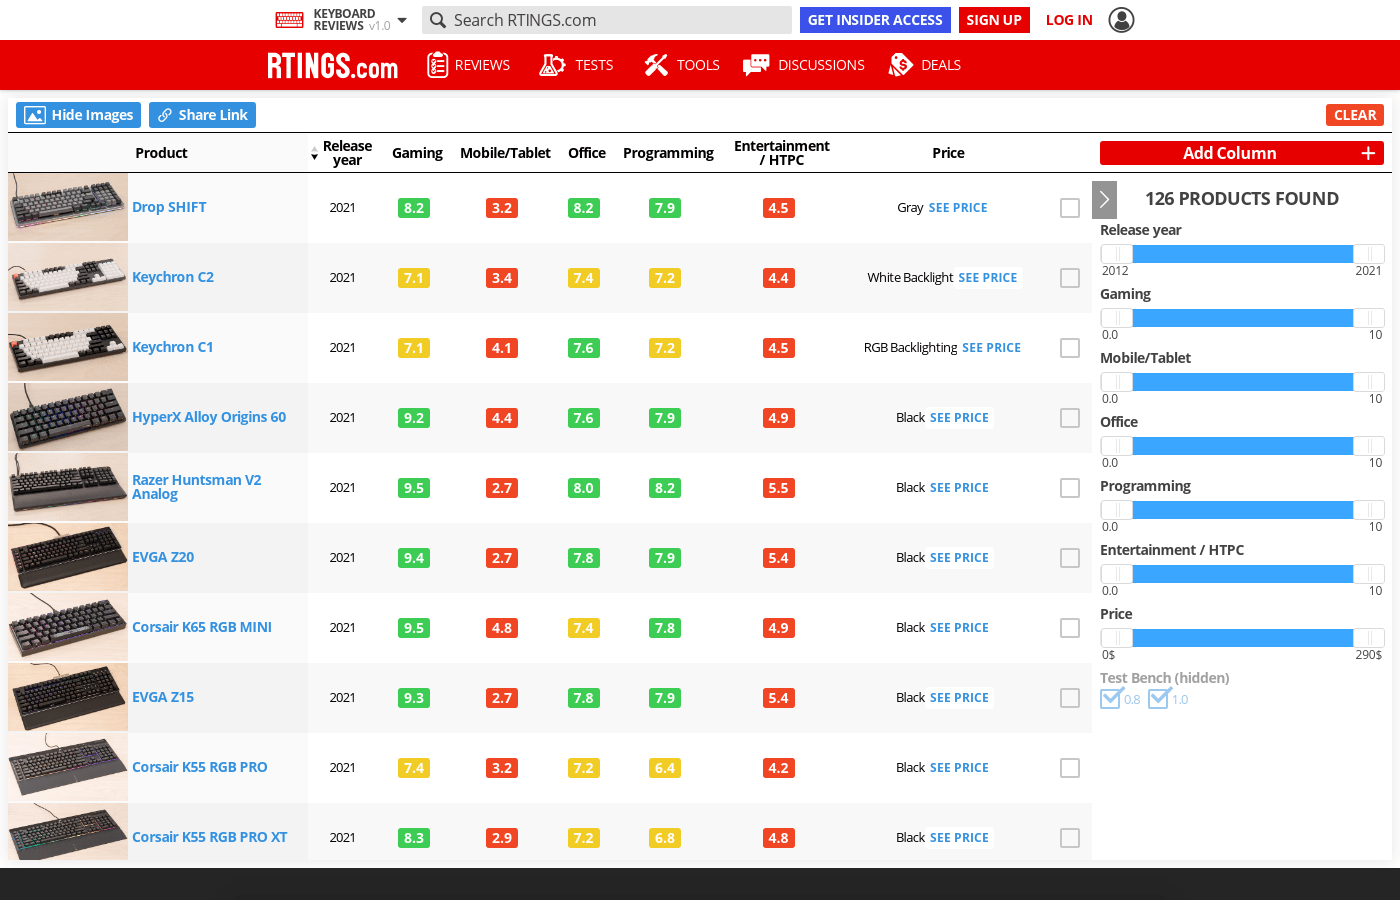1400x900 pixels.
Task: Click the Tools wrench icon
Action: coord(656,65)
